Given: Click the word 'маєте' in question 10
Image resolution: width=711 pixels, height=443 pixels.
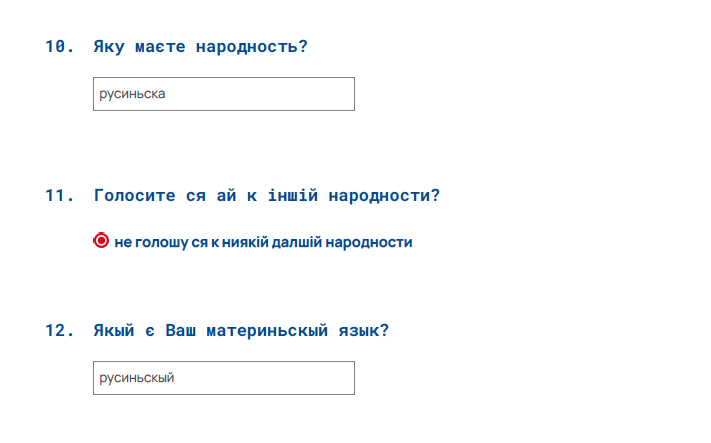Looking at the screenshot, I should [160, 46].
